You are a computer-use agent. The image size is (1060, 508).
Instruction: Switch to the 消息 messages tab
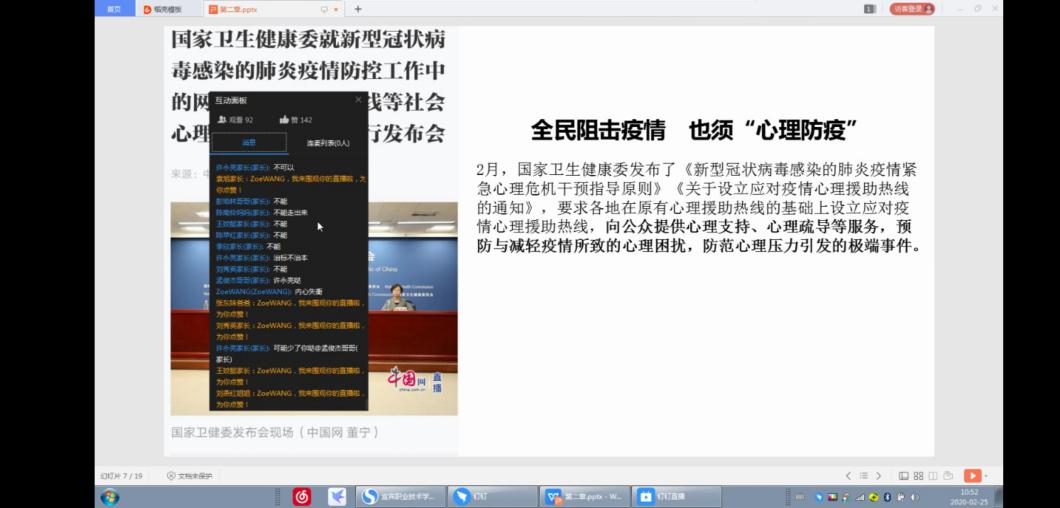pyautogui.click(x=249, y=143)
